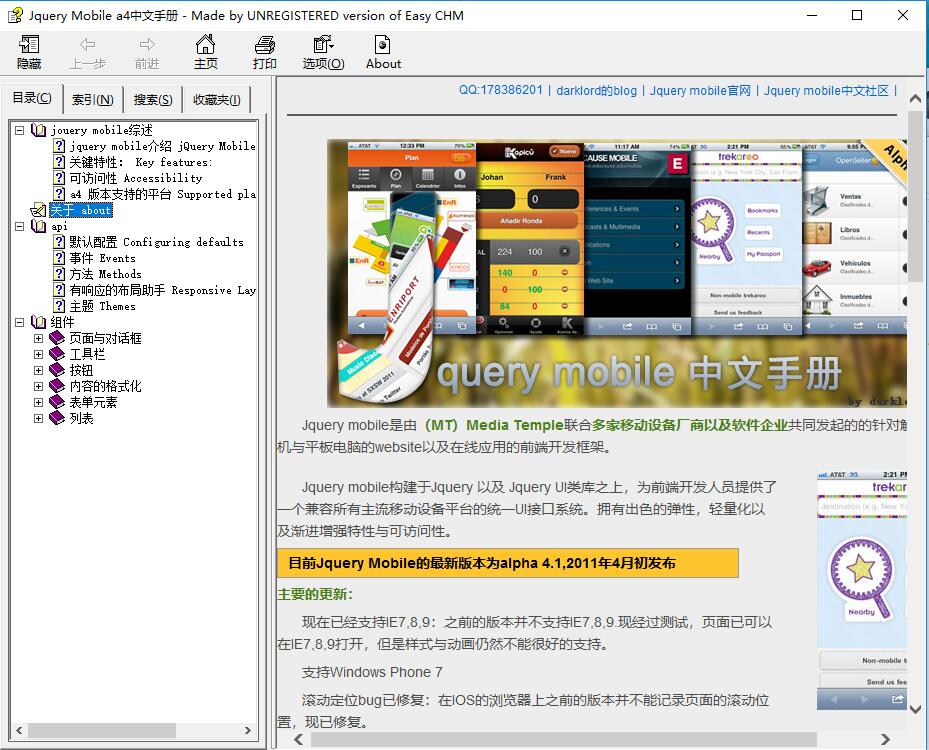
Task: Go to 主页 home icon
Action: [x=206, y=44]
